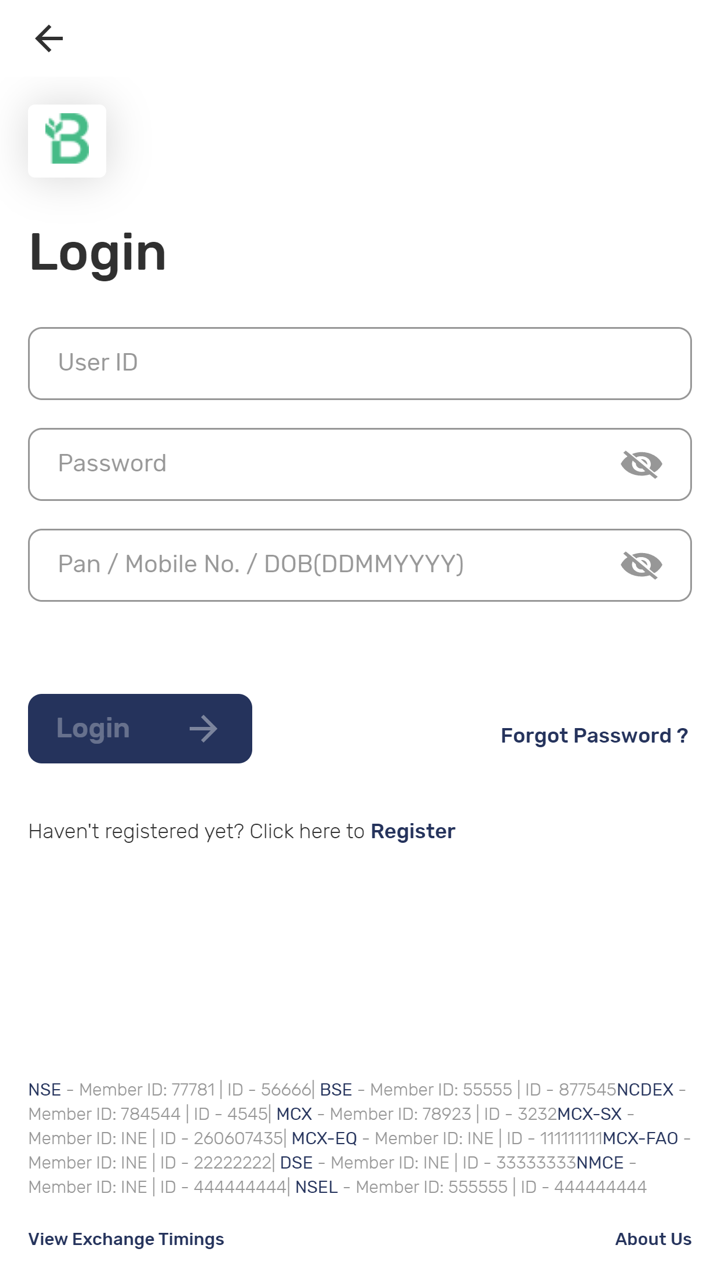
Task: Tap the MCX-FAO exchange label
Action: (640, 1138)
